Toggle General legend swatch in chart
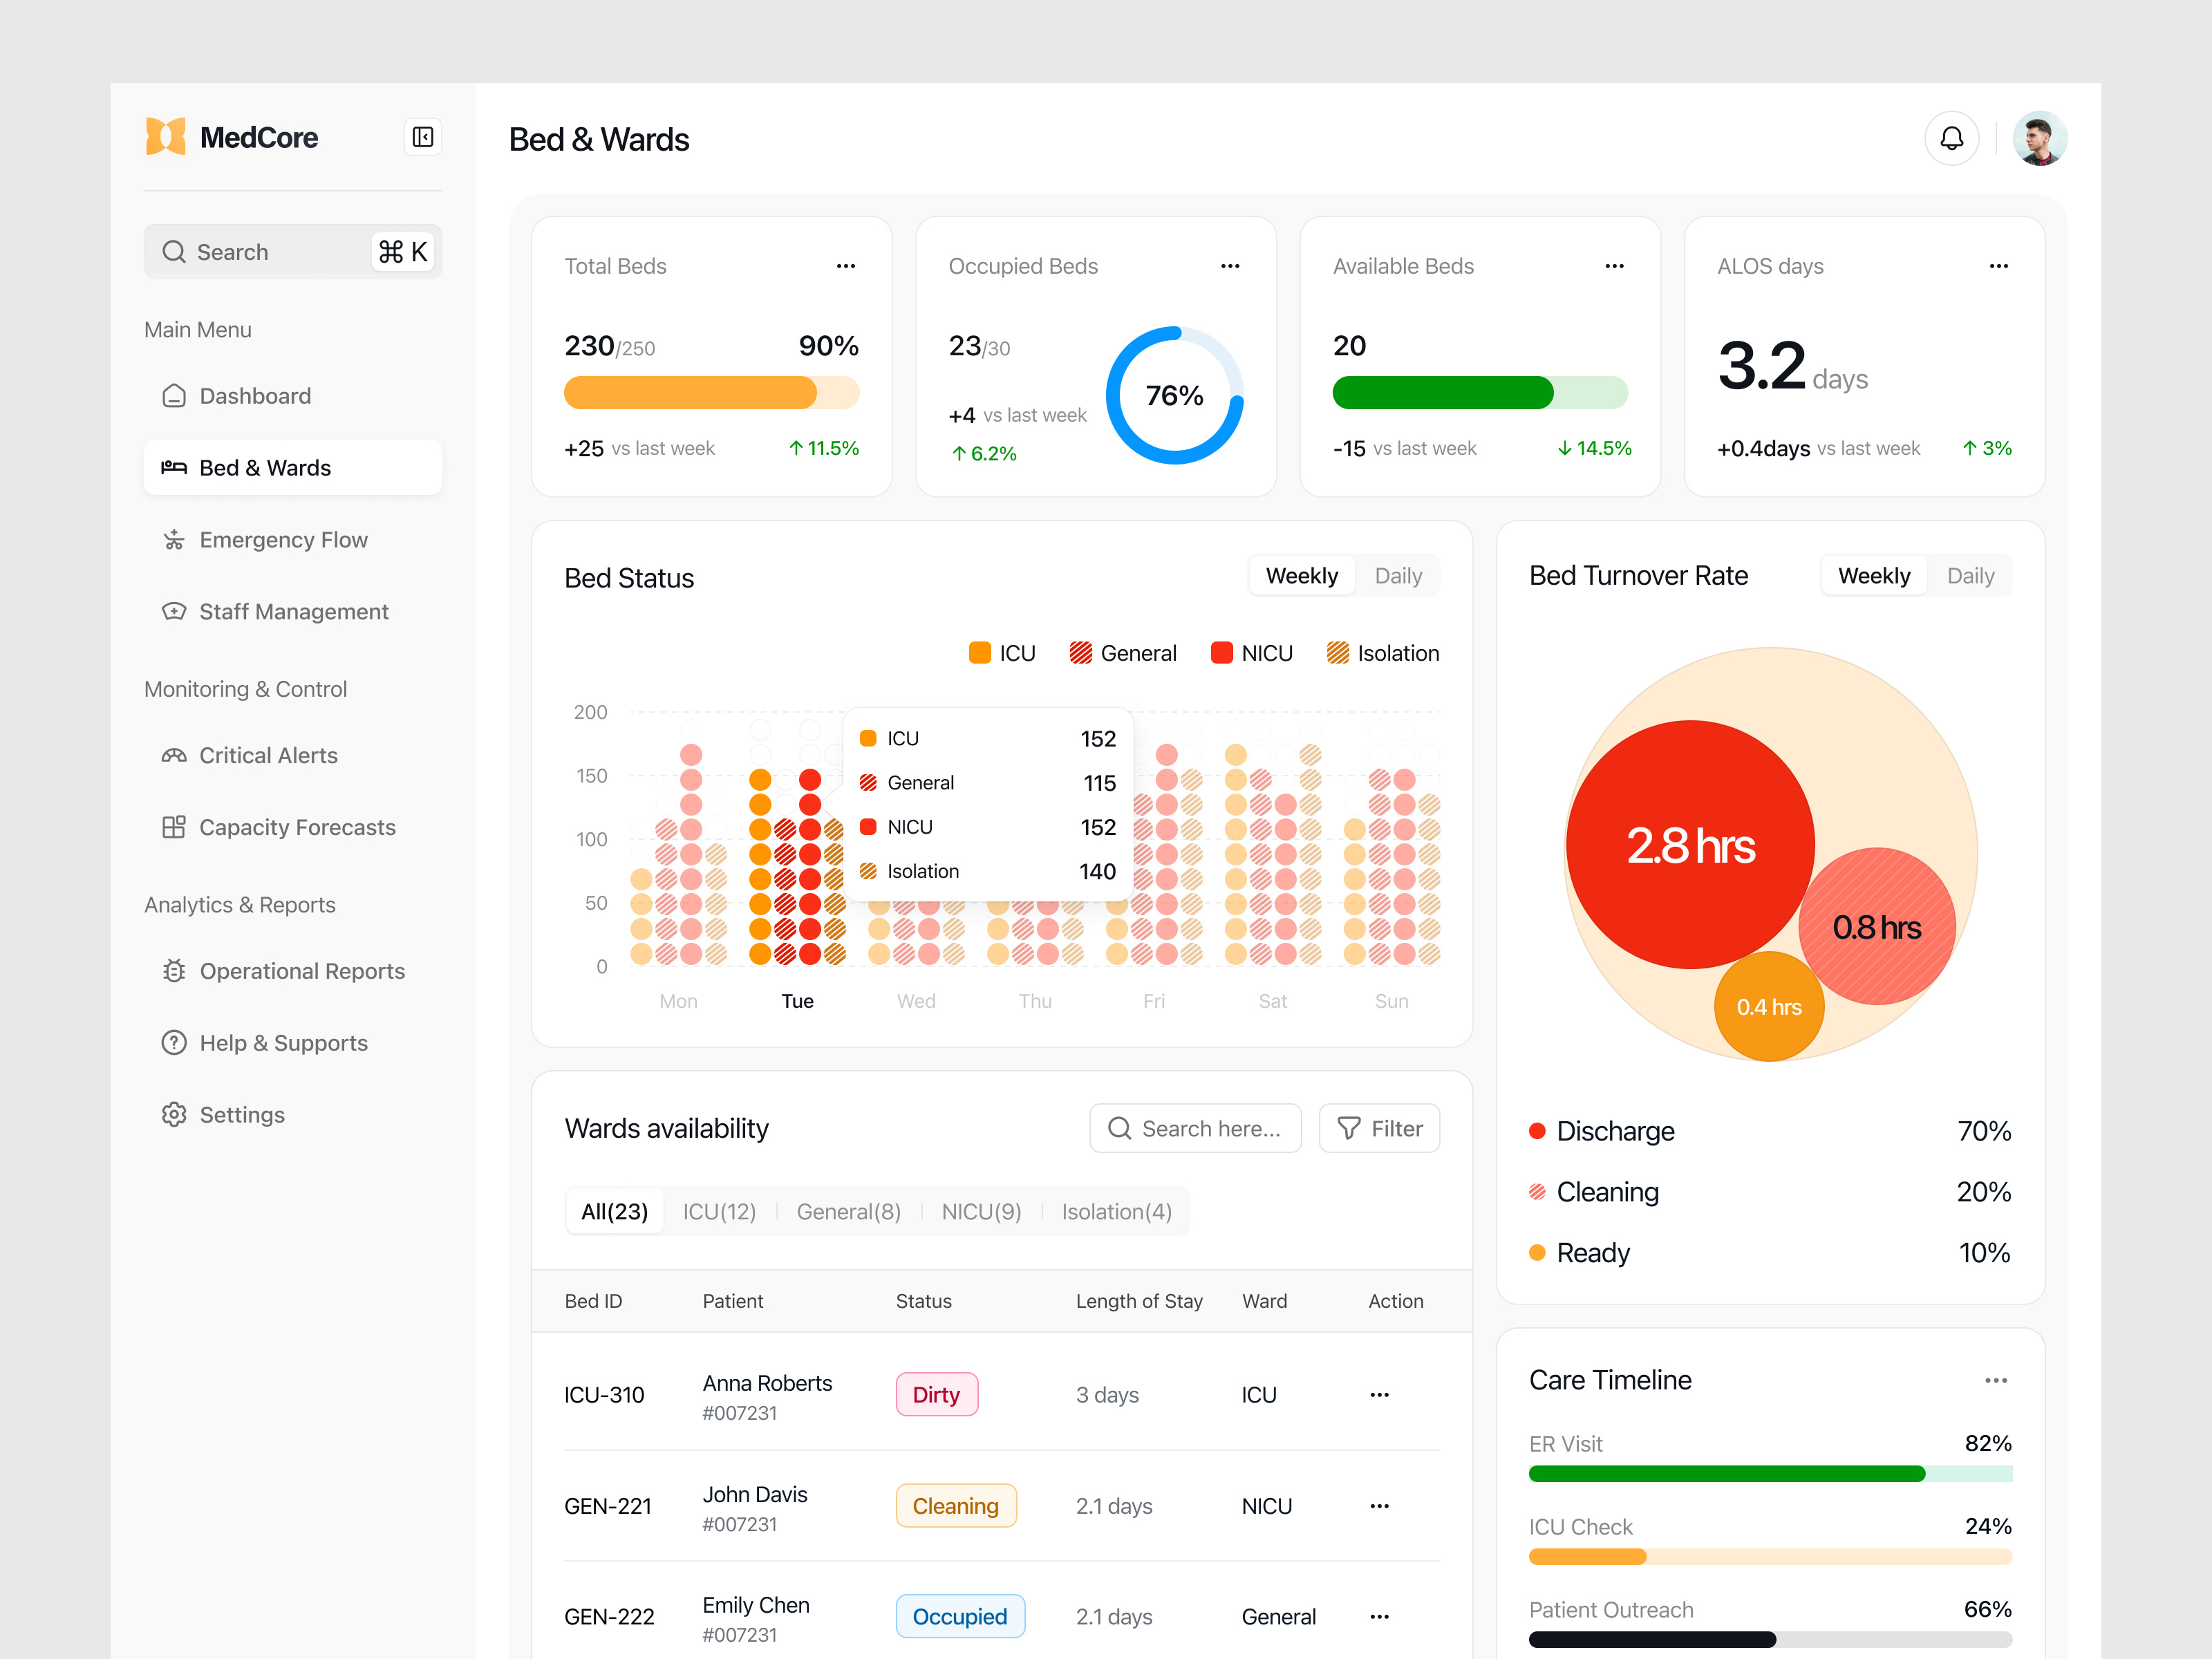Image resolution: width=2212 pixels, height=1659 pixels. coord(1080,653)
